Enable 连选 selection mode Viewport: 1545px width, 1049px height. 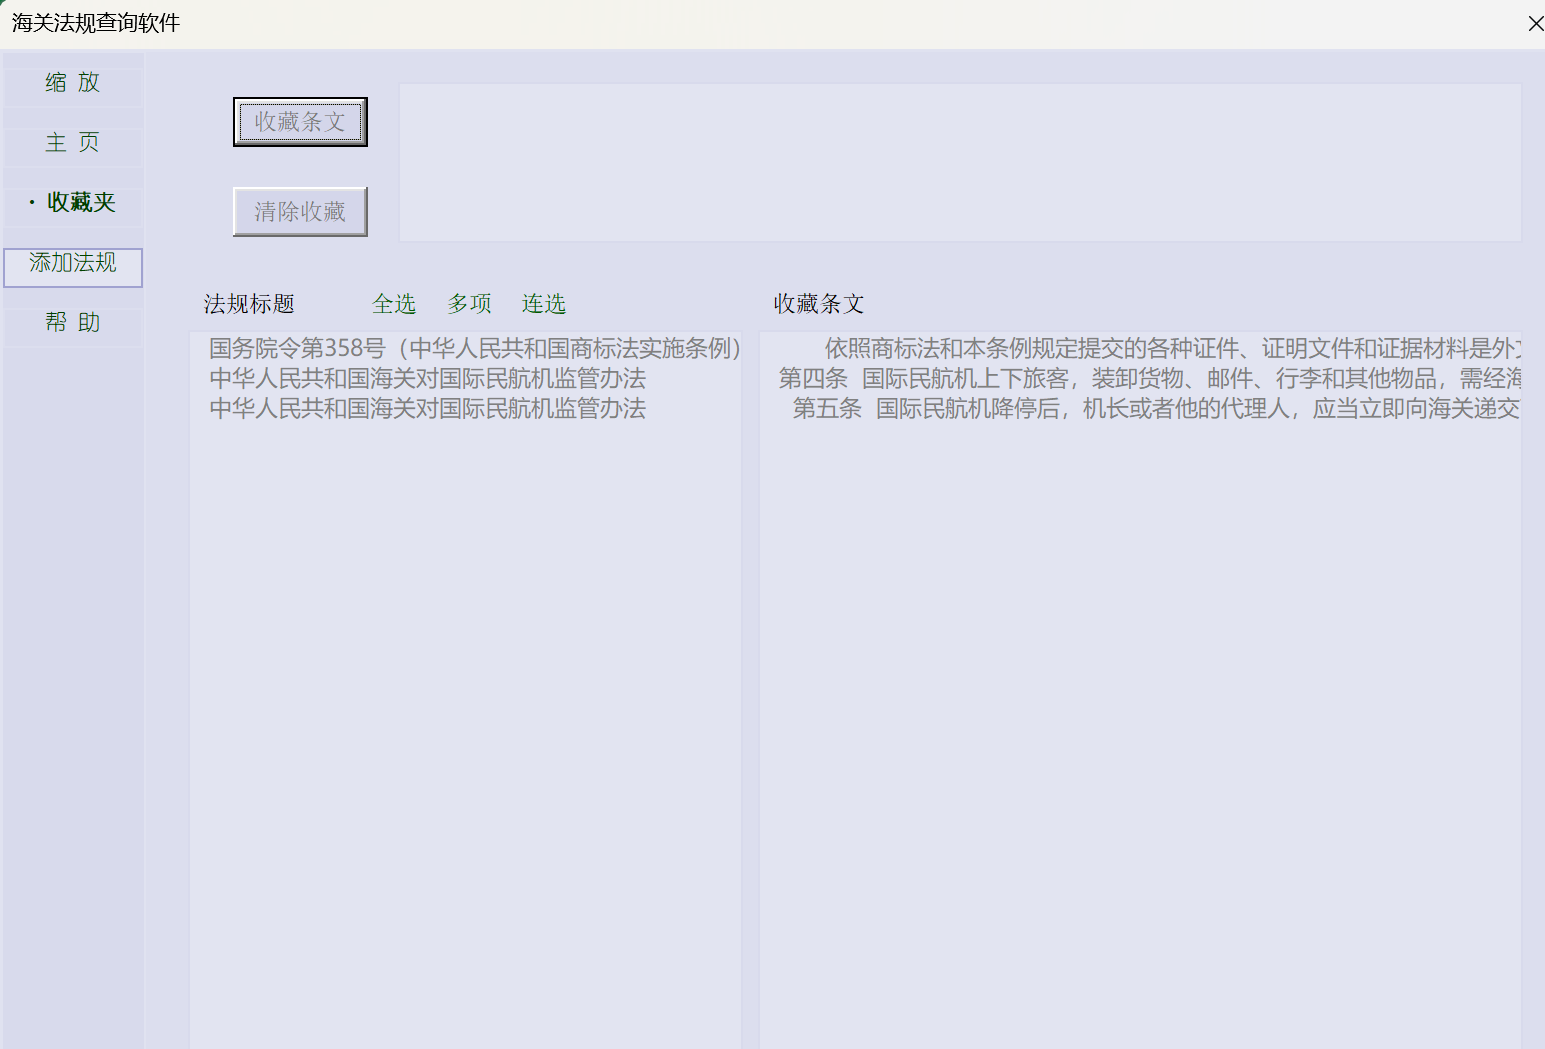point(544,304)
